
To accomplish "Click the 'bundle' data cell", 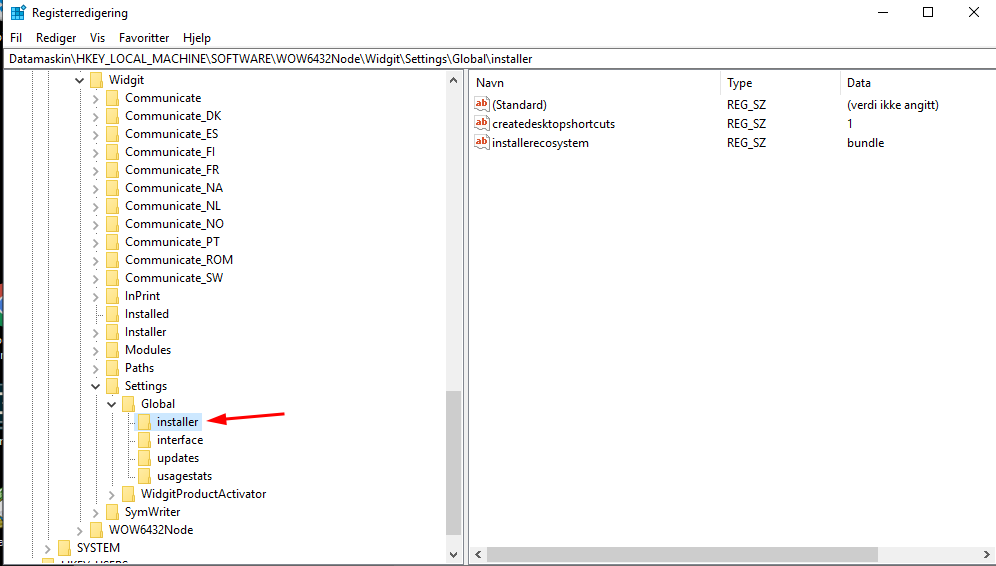I will click(865, 143).
